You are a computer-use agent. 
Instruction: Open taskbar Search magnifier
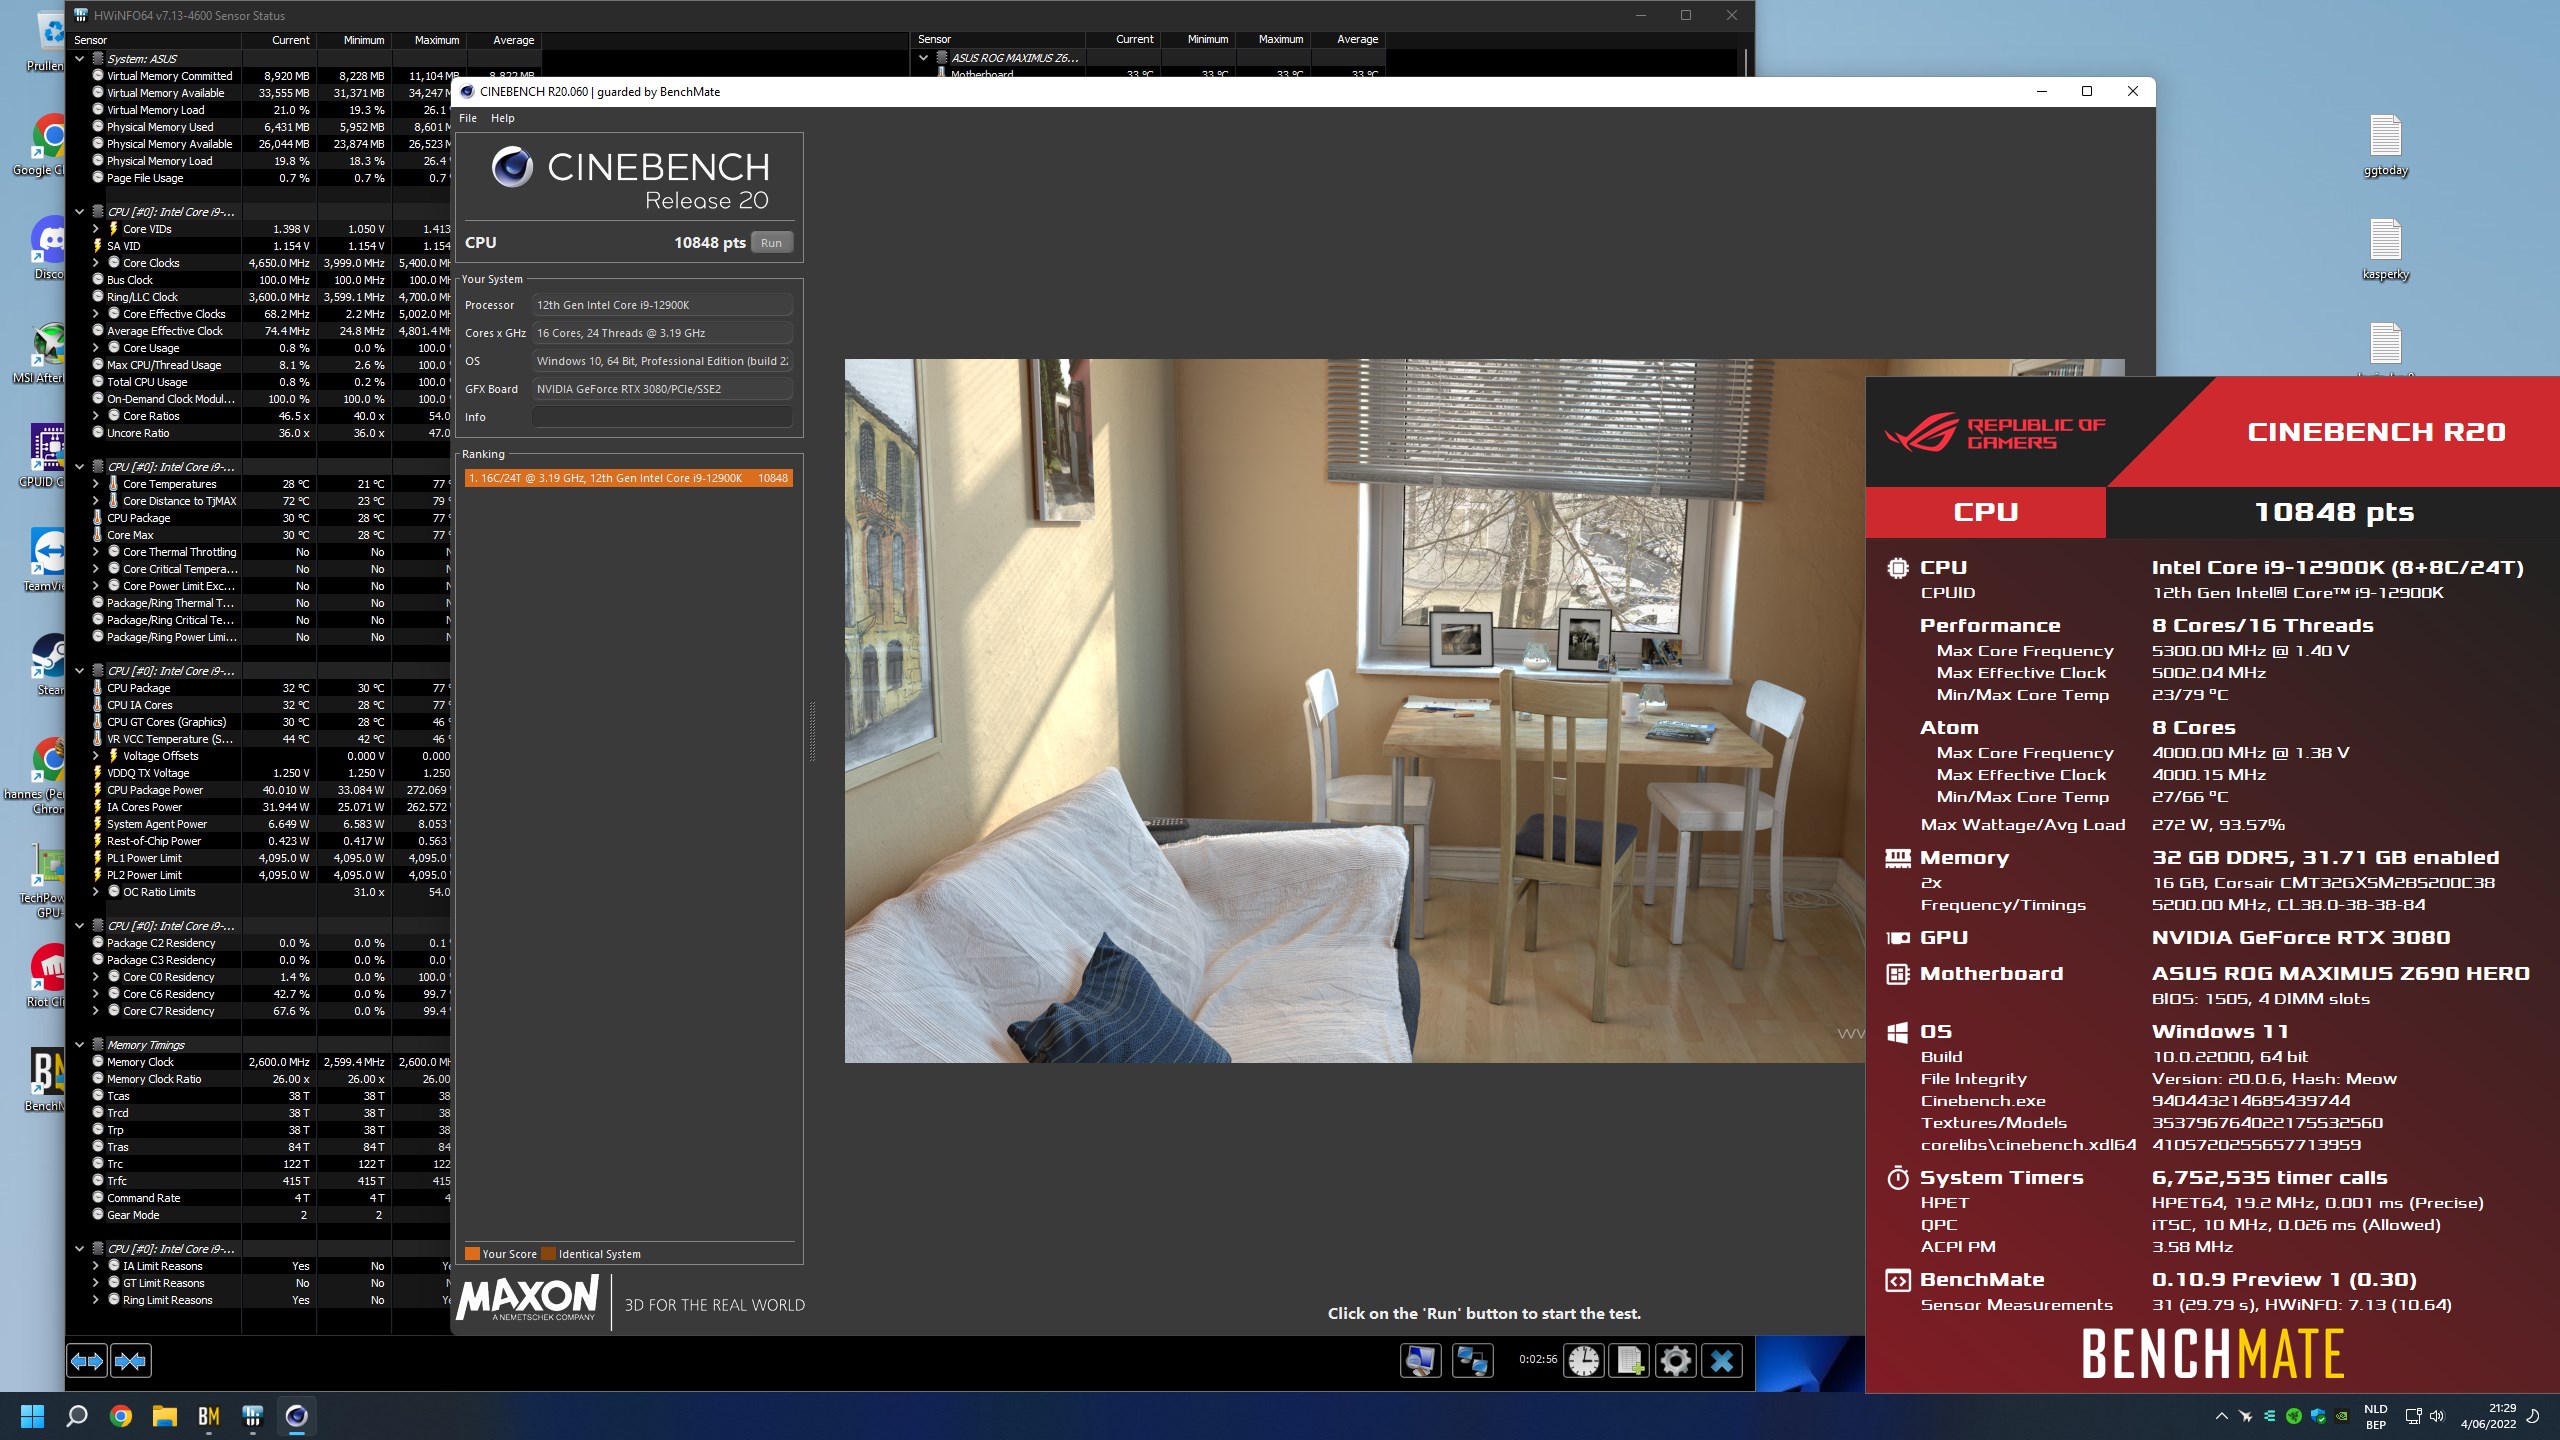77,1416
